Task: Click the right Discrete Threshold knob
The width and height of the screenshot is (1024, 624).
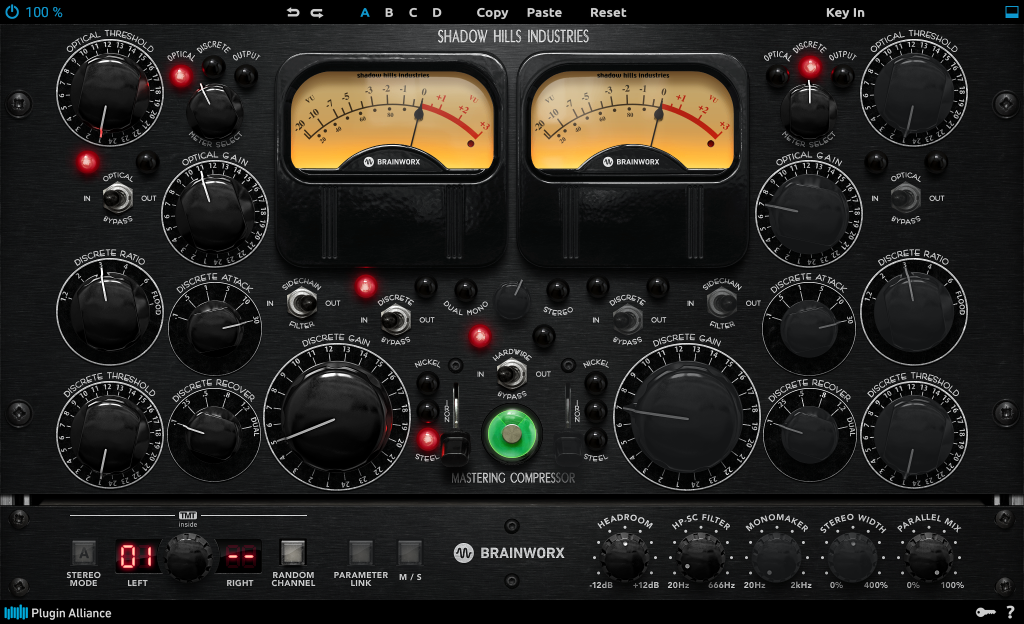Action: [914, 433]
